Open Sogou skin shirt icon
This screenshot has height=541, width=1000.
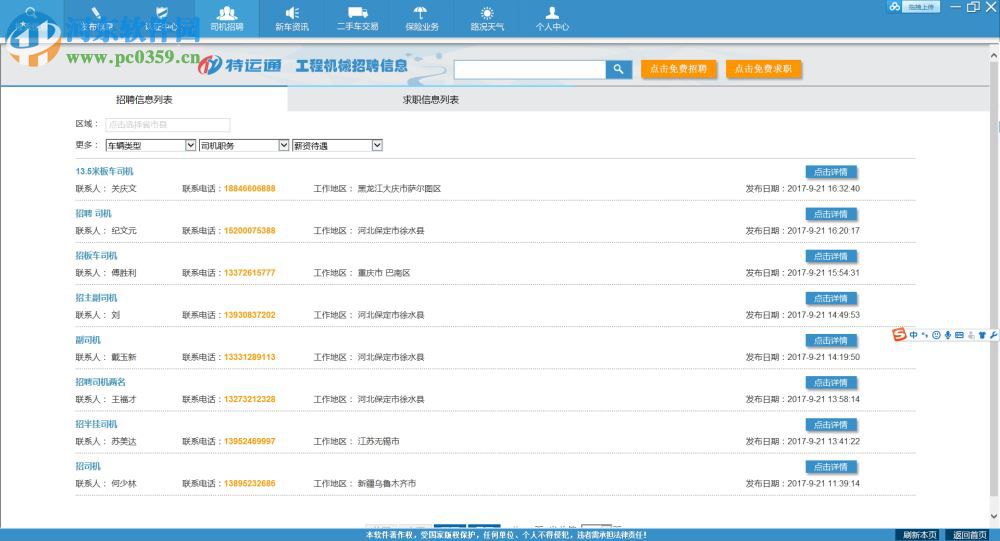[x=982, y=335]
